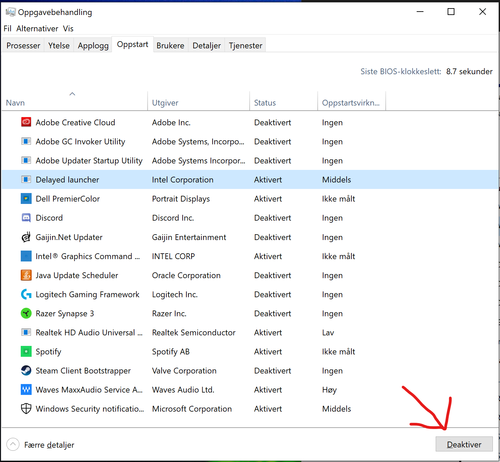
Task: Switch to the Detaljer tab
Action: (207, 46)
